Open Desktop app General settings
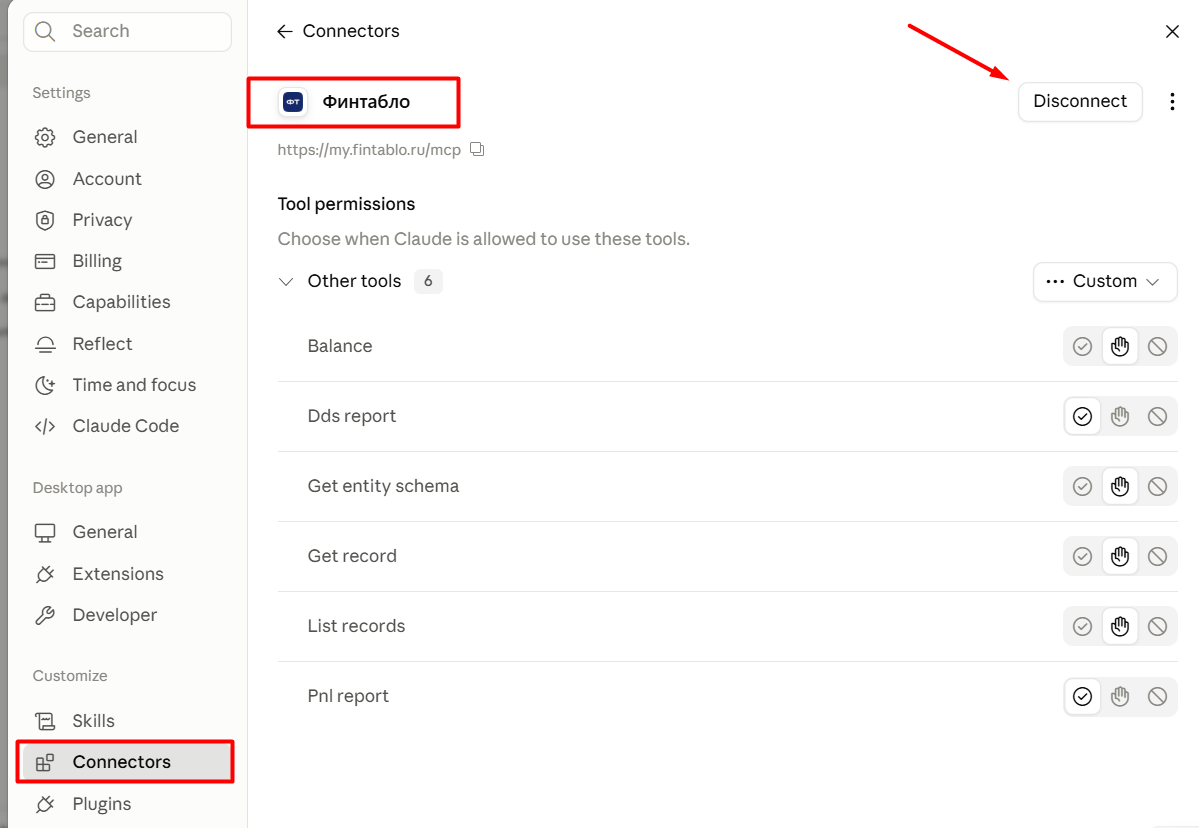 (x=128, y=532)
